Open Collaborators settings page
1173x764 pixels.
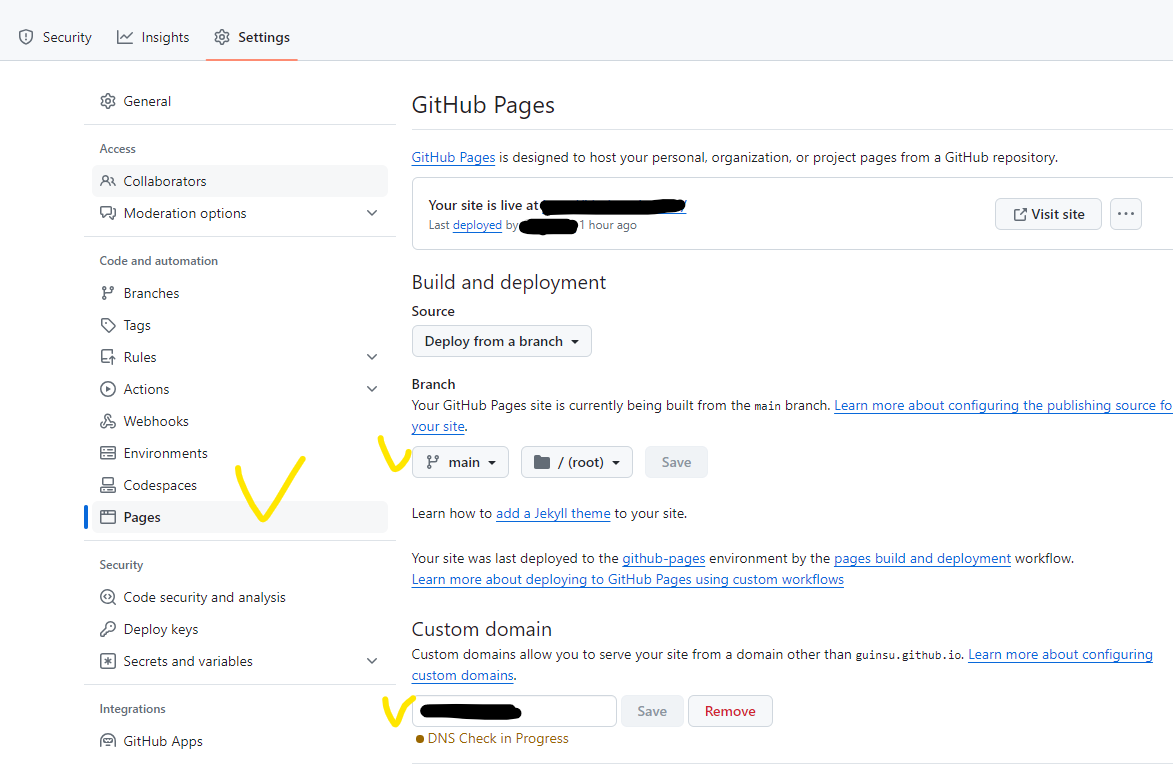click(x=239, y=181)
